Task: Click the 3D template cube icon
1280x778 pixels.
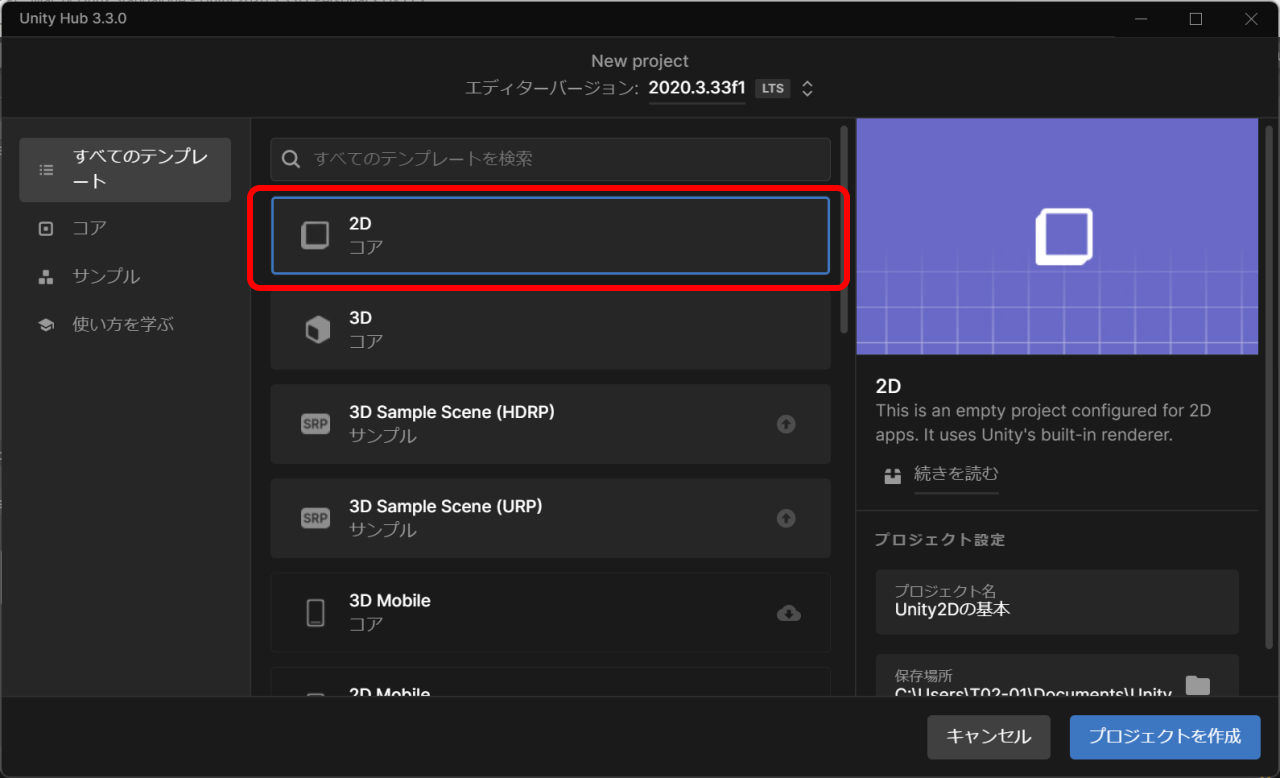Action: point(317,330)
